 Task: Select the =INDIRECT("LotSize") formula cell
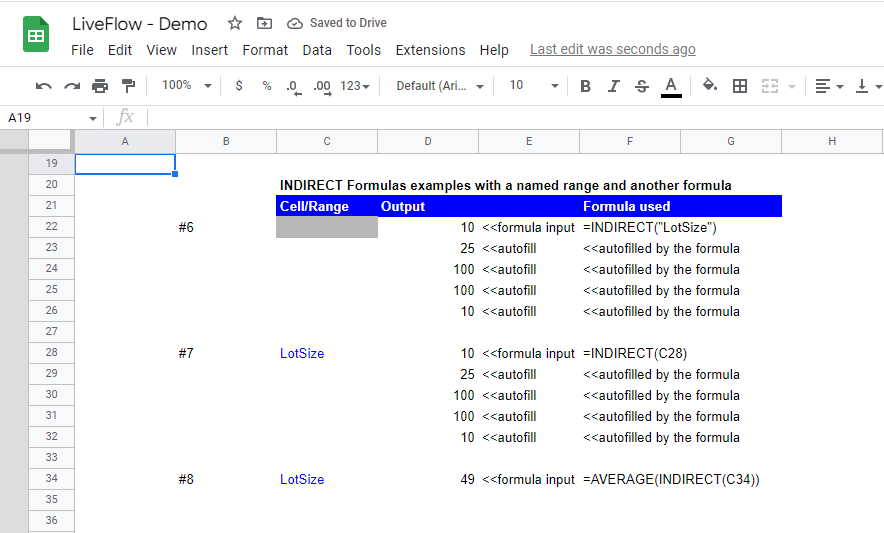[x=630, y=227]
